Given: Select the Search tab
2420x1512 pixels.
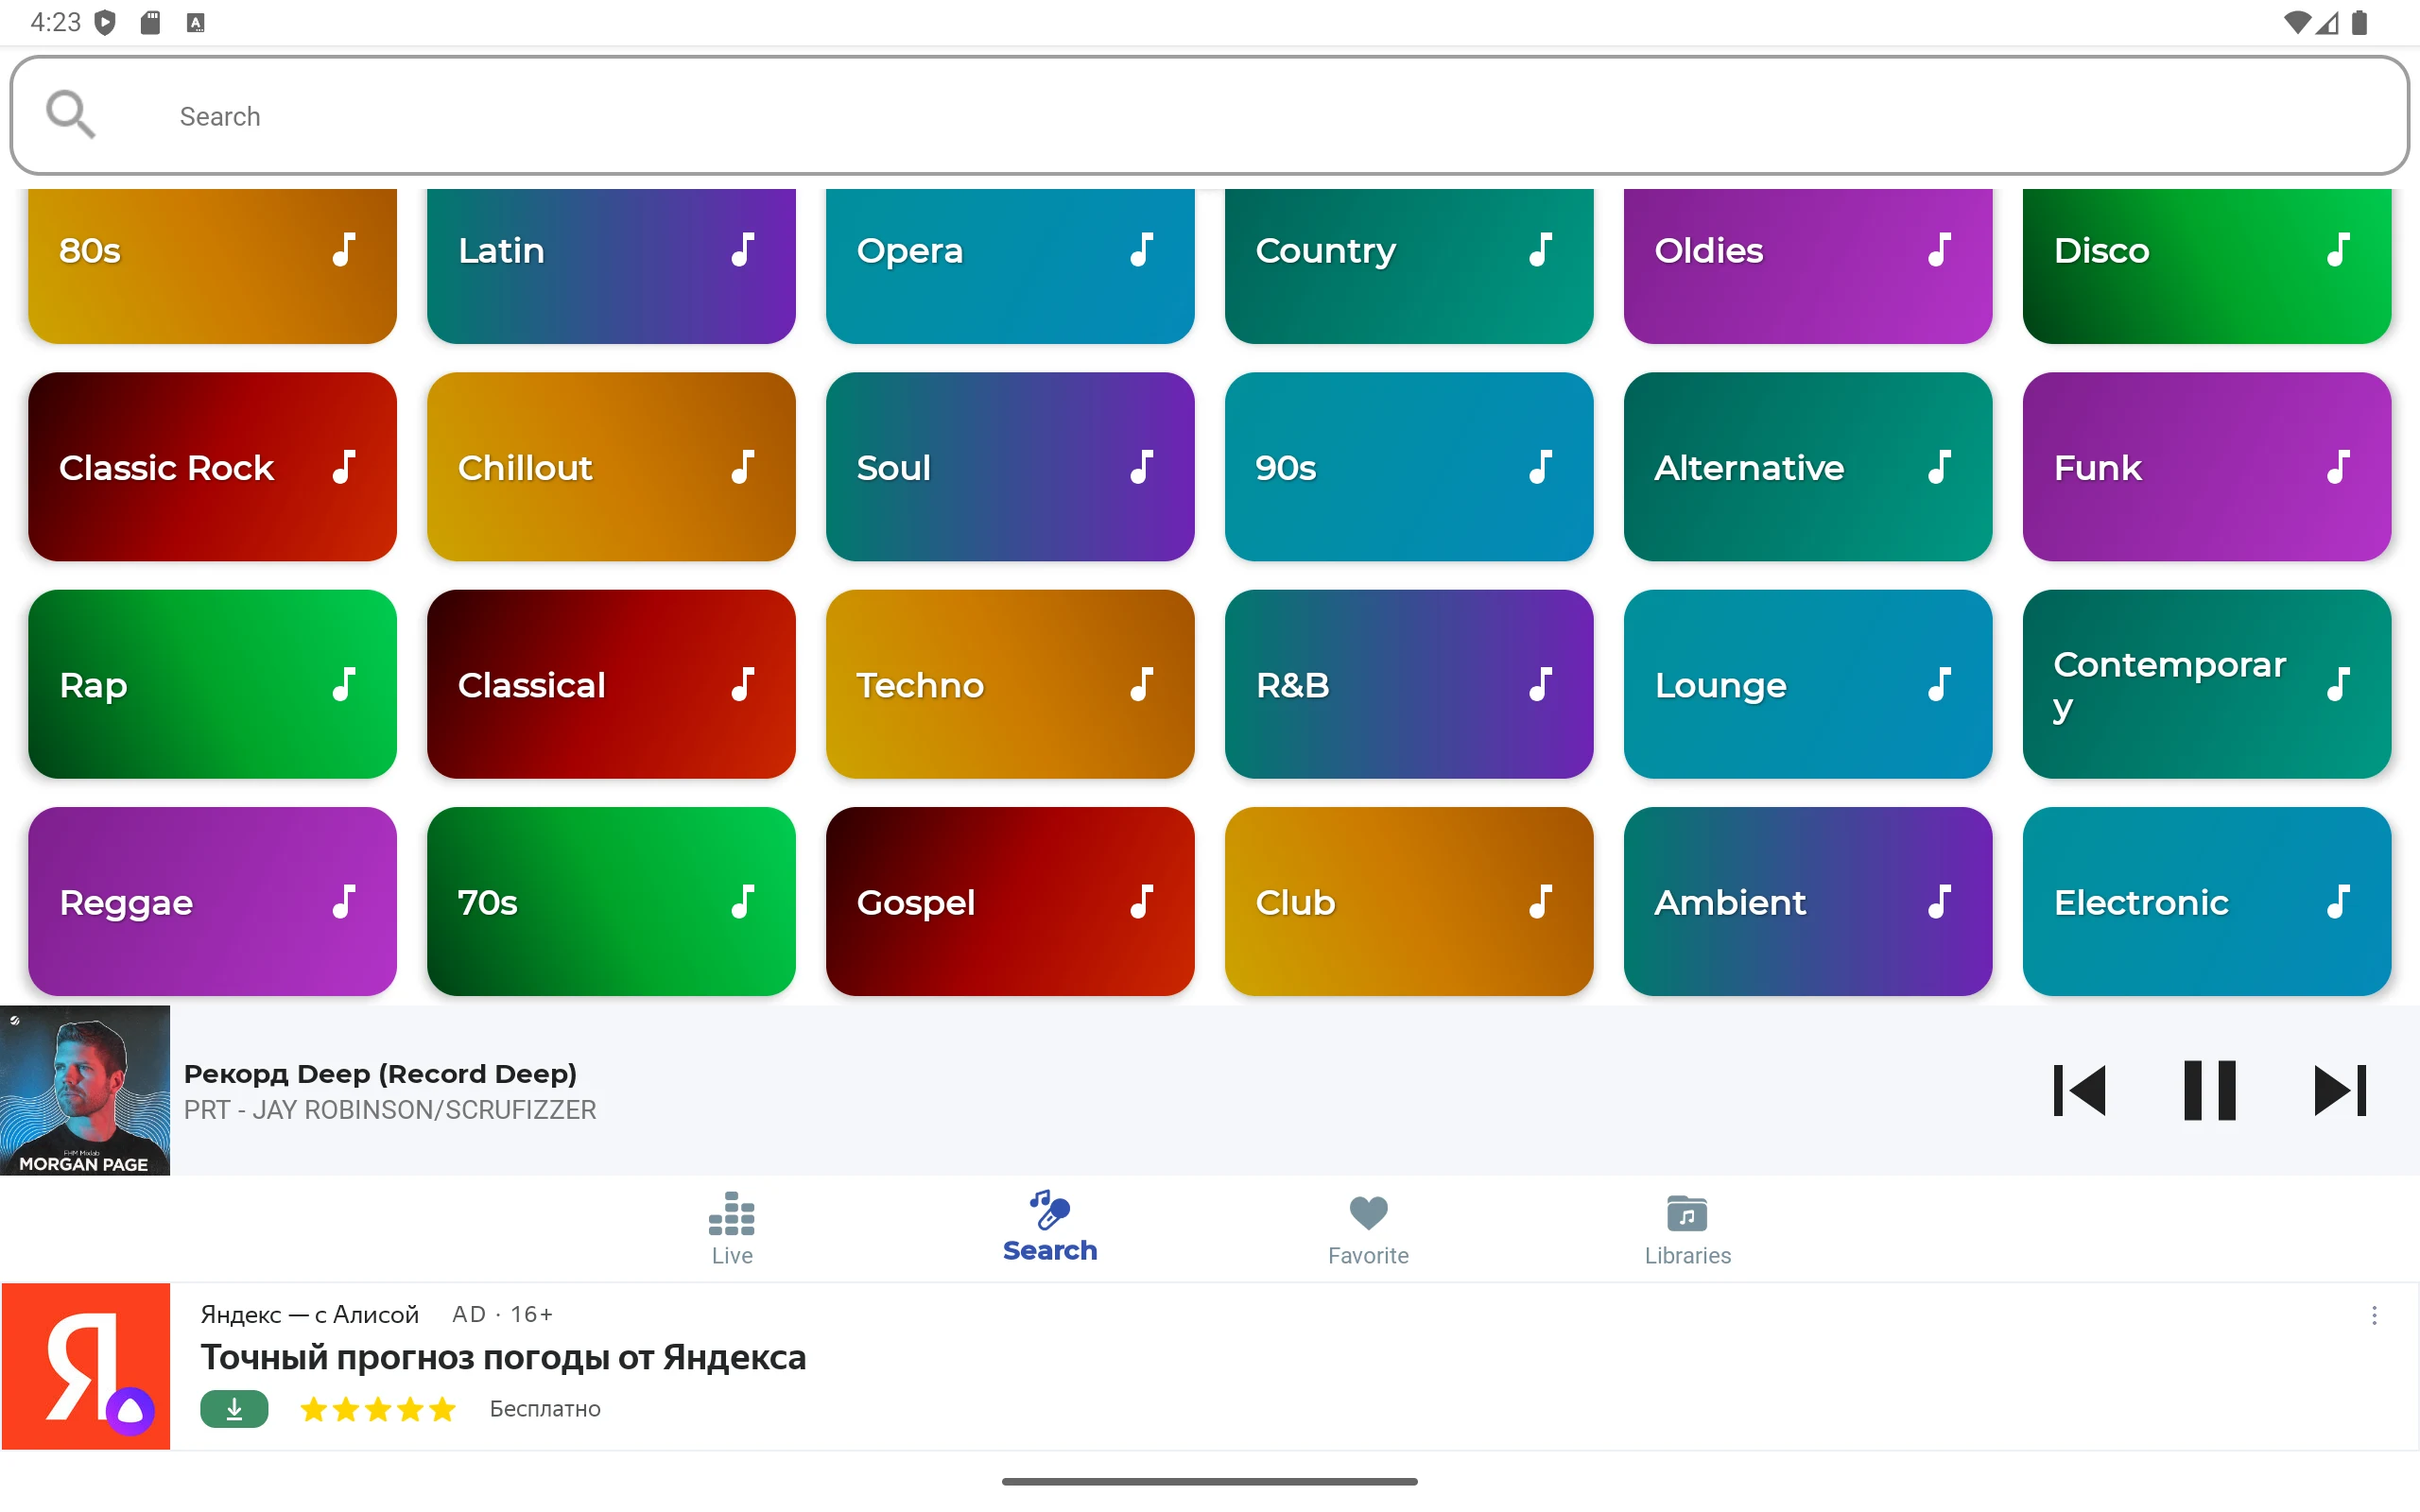Looking at the screenshot, I should 1050,1227.
